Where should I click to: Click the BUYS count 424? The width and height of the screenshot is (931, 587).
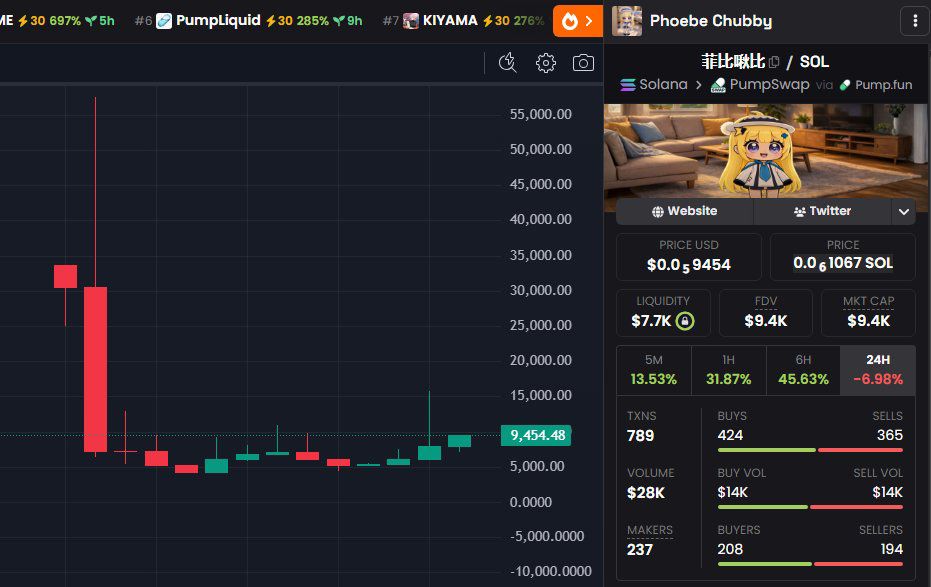730,435
